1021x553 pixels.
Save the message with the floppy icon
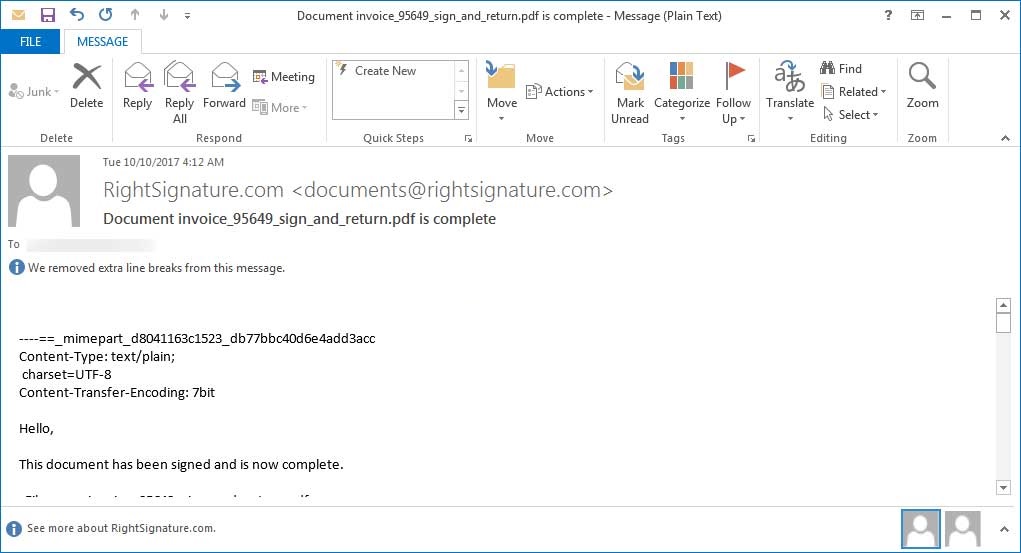pos(48,15)
